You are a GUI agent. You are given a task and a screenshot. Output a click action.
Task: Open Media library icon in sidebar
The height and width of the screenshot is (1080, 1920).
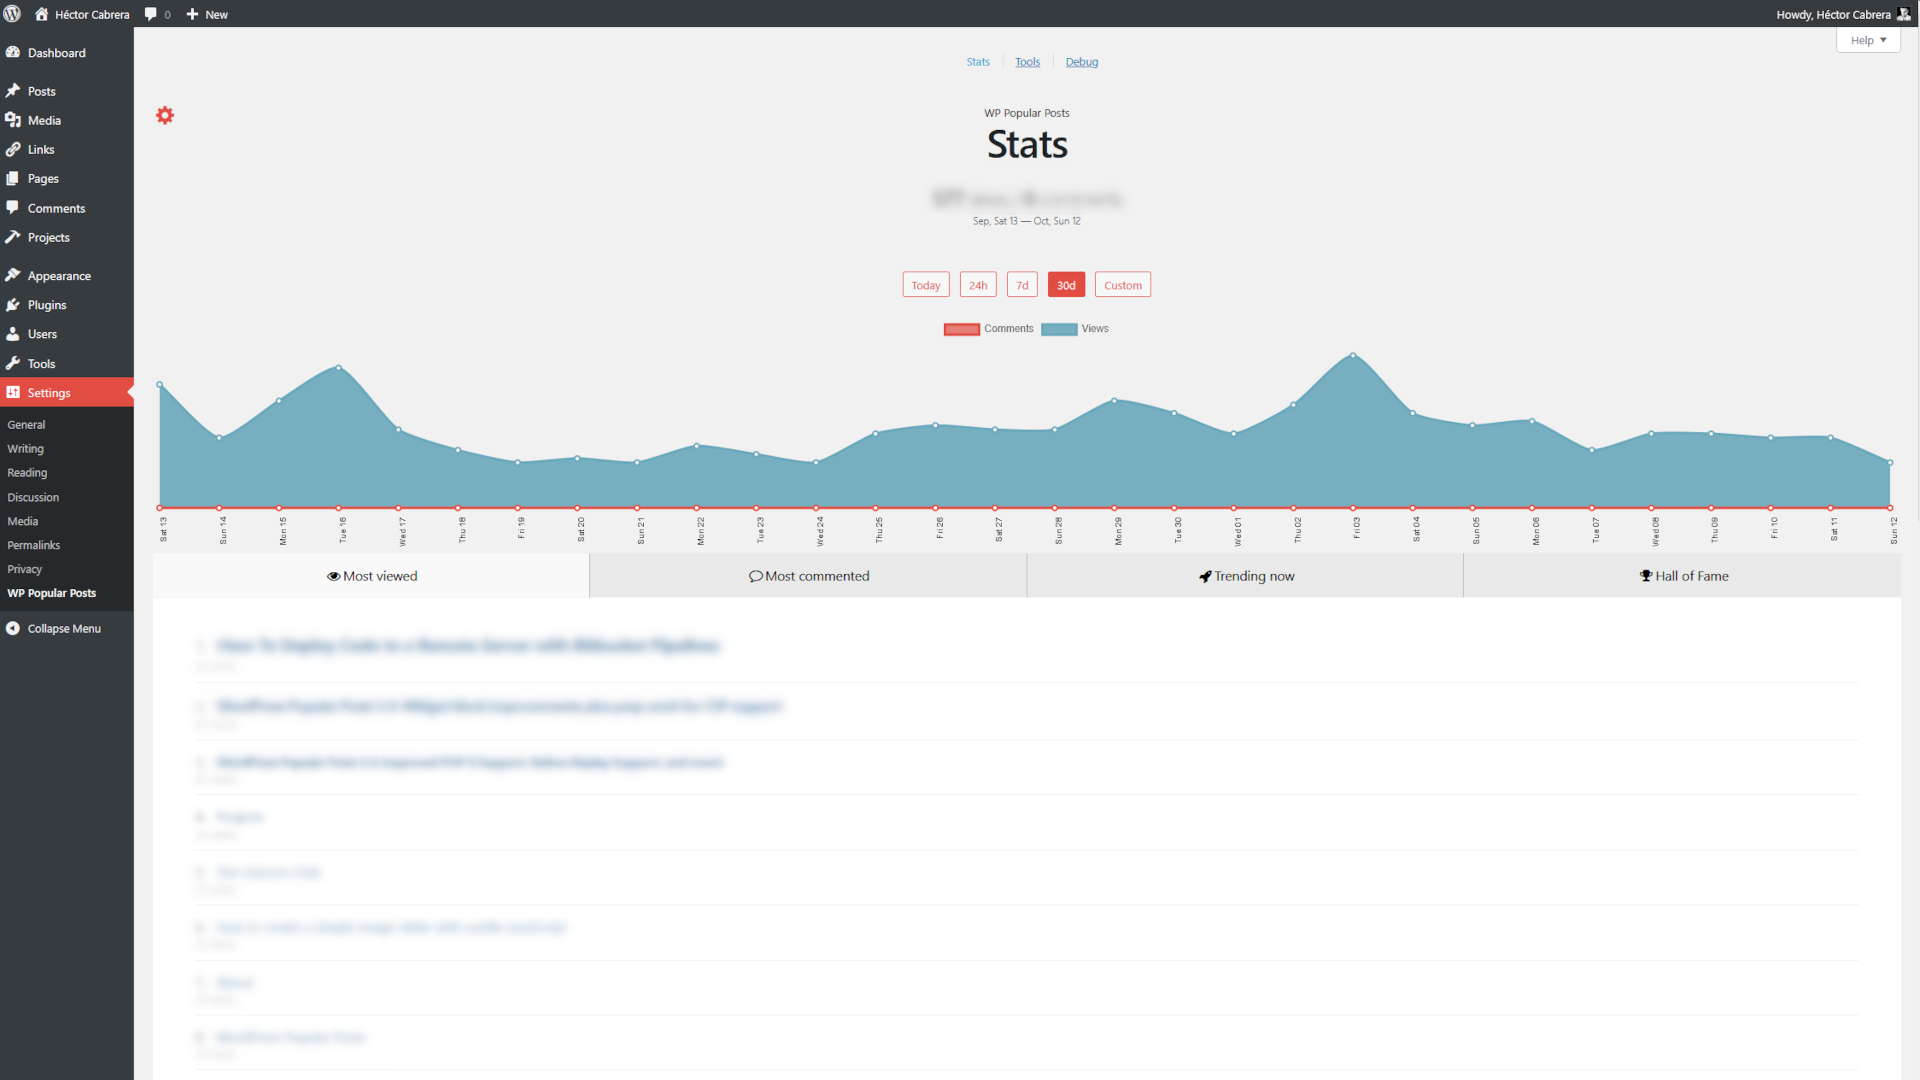pos(13,120)
